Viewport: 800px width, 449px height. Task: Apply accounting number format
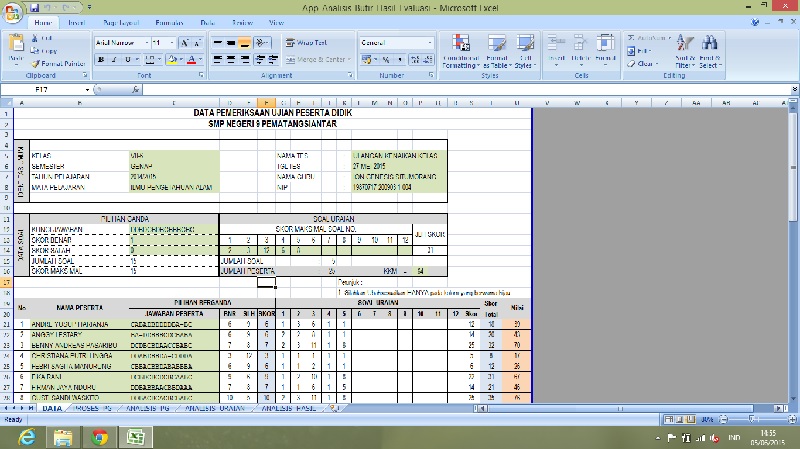click(x=366, y=60)
